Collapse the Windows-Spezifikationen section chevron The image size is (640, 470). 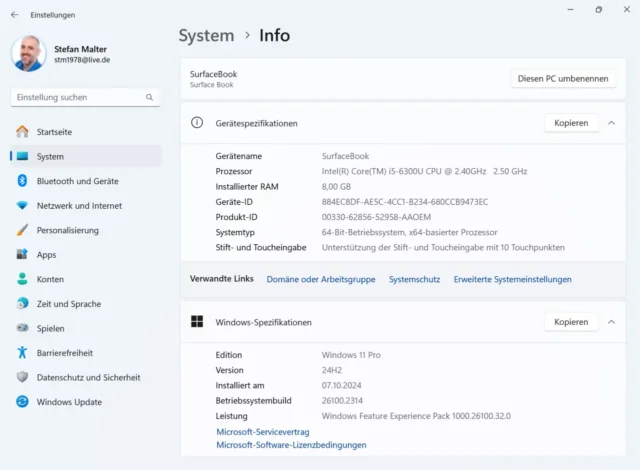pos(611,322)
